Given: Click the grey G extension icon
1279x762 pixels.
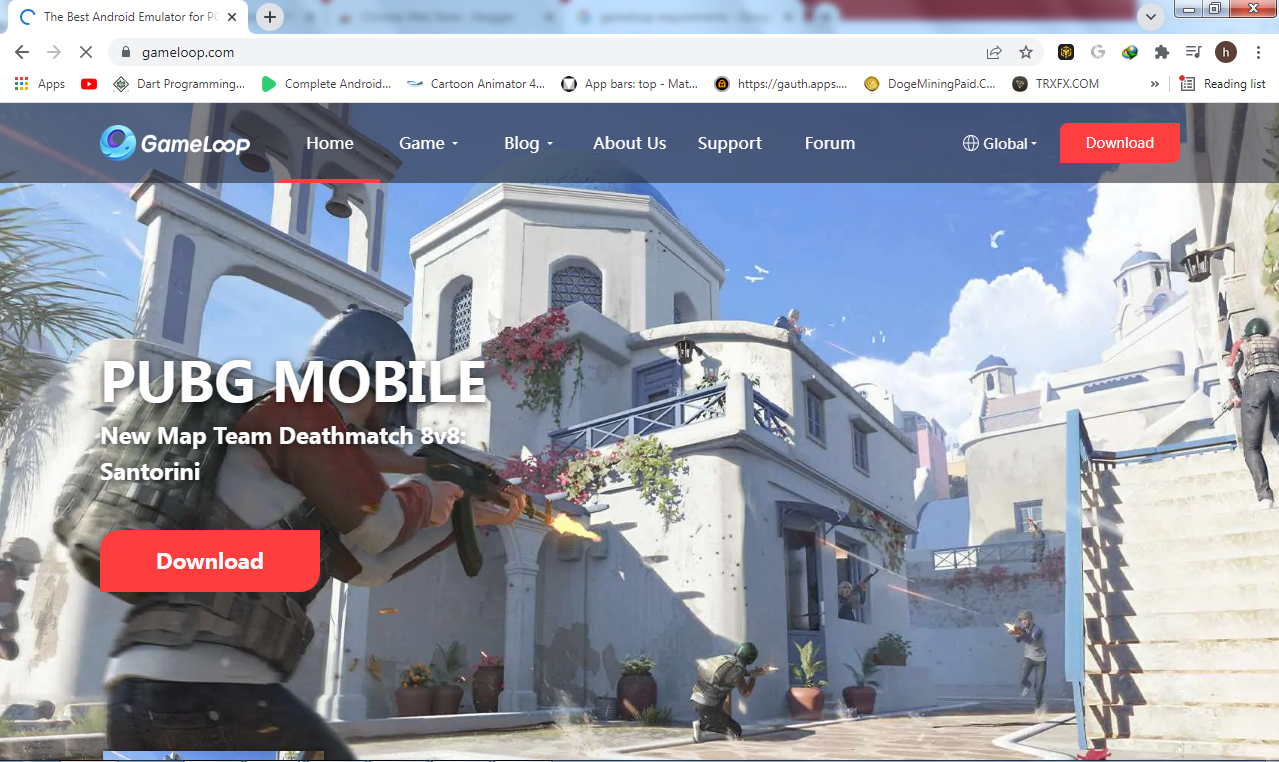Looking at the screenshot, I should click(1098, 52).
